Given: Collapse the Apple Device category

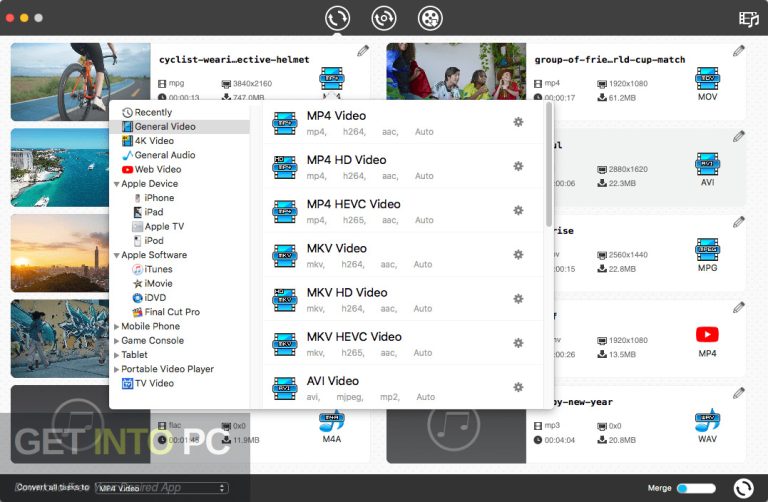Looking at the screenshot, I should pos(117,184).
